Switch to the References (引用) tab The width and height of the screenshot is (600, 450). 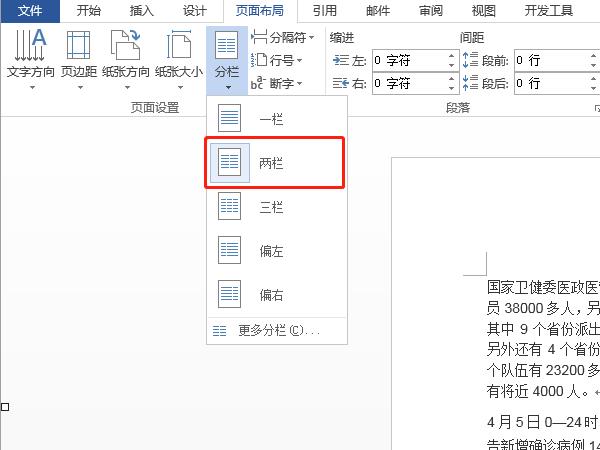pyautogui.click(x=324, y=11)
